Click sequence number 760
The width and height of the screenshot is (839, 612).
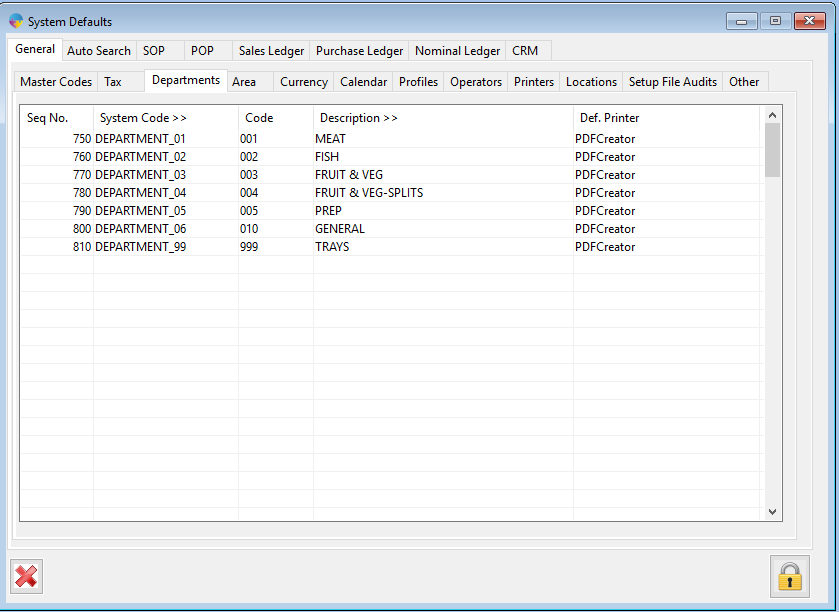[82, 157]
